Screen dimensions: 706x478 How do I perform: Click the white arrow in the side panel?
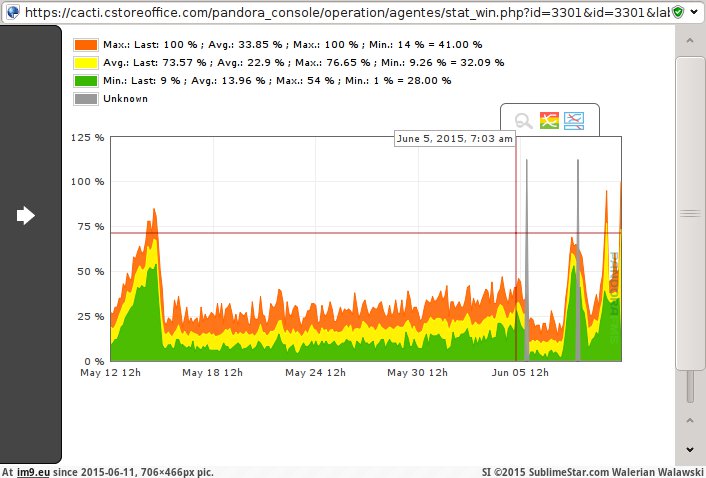[x=26, y=215]
